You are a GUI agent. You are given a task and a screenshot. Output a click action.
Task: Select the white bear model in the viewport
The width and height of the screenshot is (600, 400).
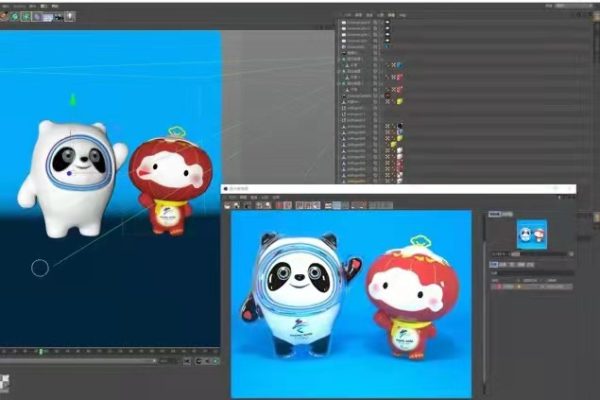(72, 179)
